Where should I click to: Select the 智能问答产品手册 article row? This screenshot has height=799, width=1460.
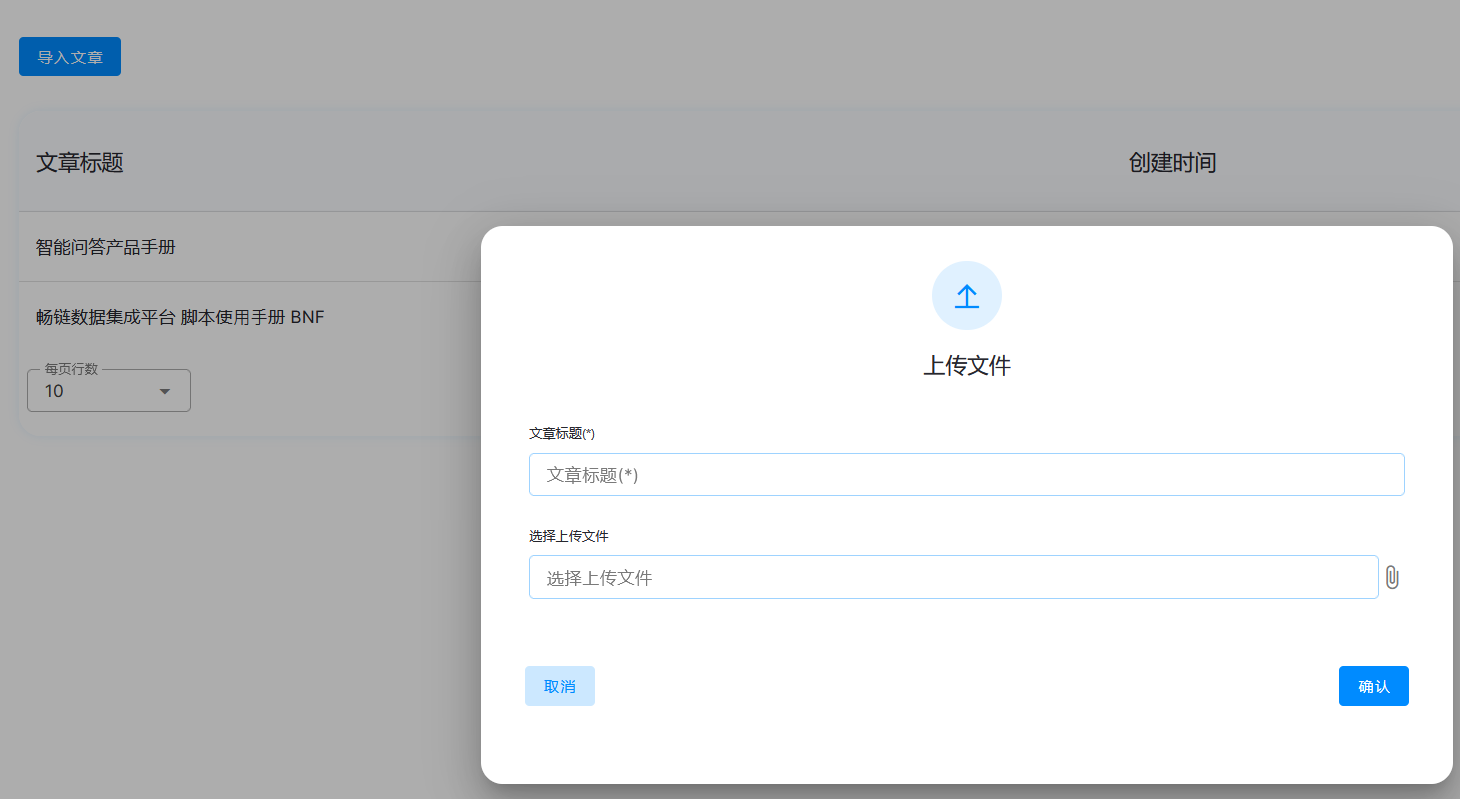pyautogui.click(x=106, y=247)
